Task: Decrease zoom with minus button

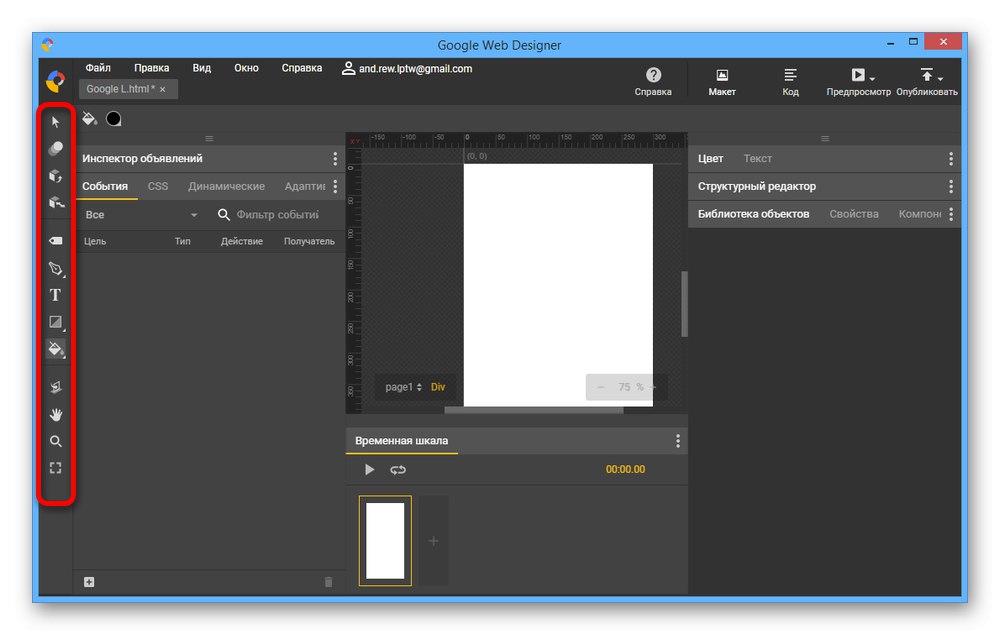Action: [x=600, y=387]
